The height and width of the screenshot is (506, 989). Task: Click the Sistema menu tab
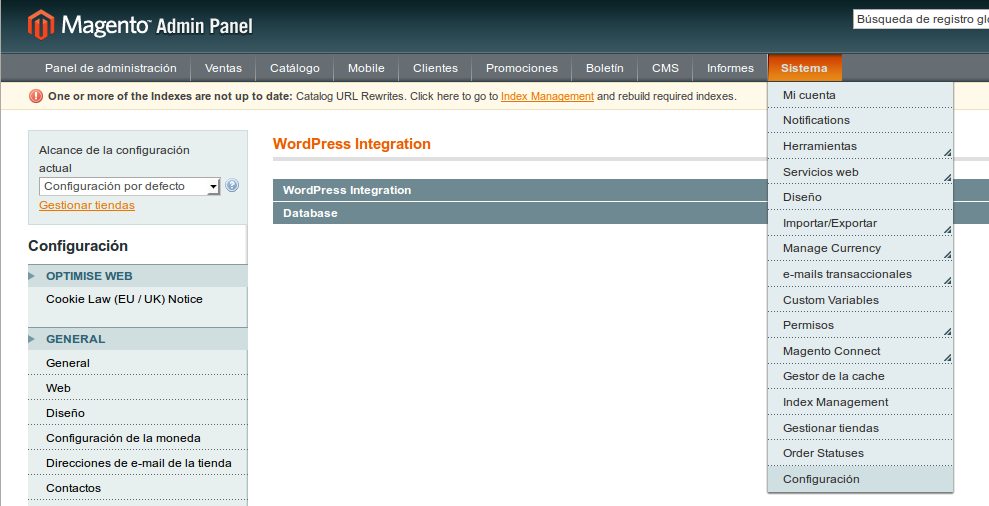tap(804, 68)
